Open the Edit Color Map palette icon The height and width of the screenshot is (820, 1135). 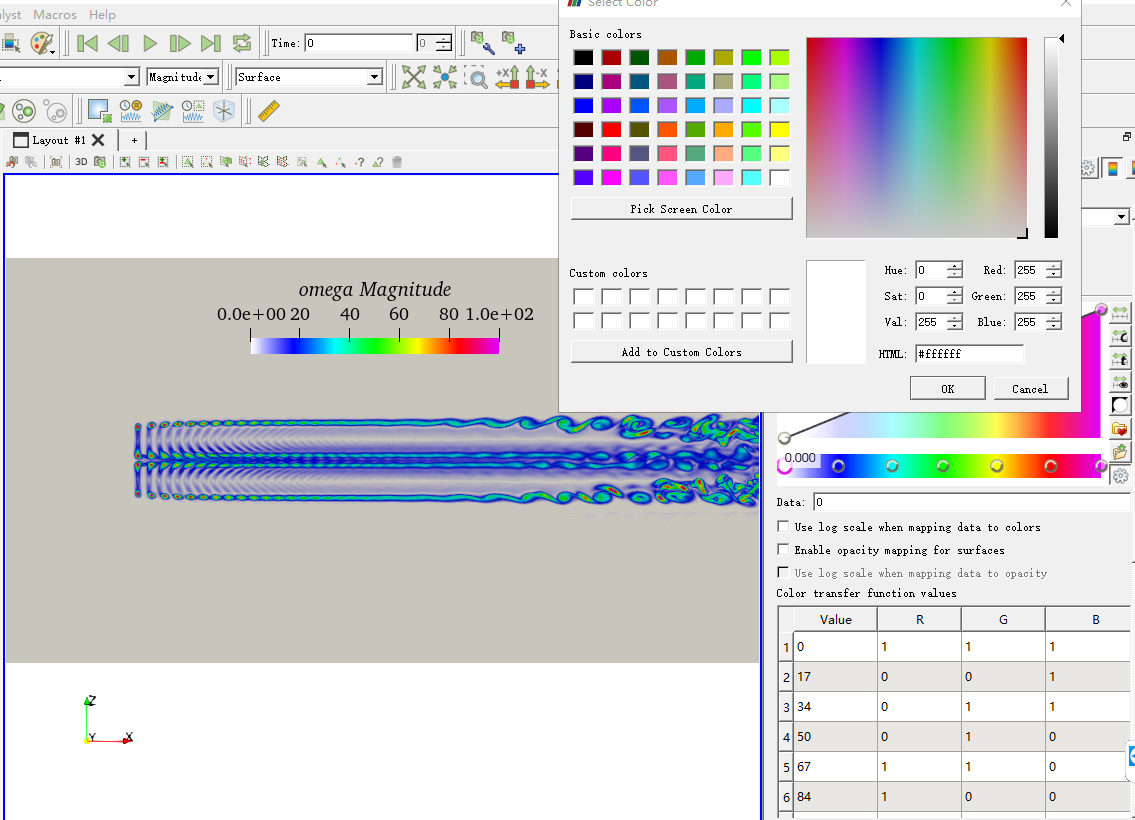[x=43, y=43]
